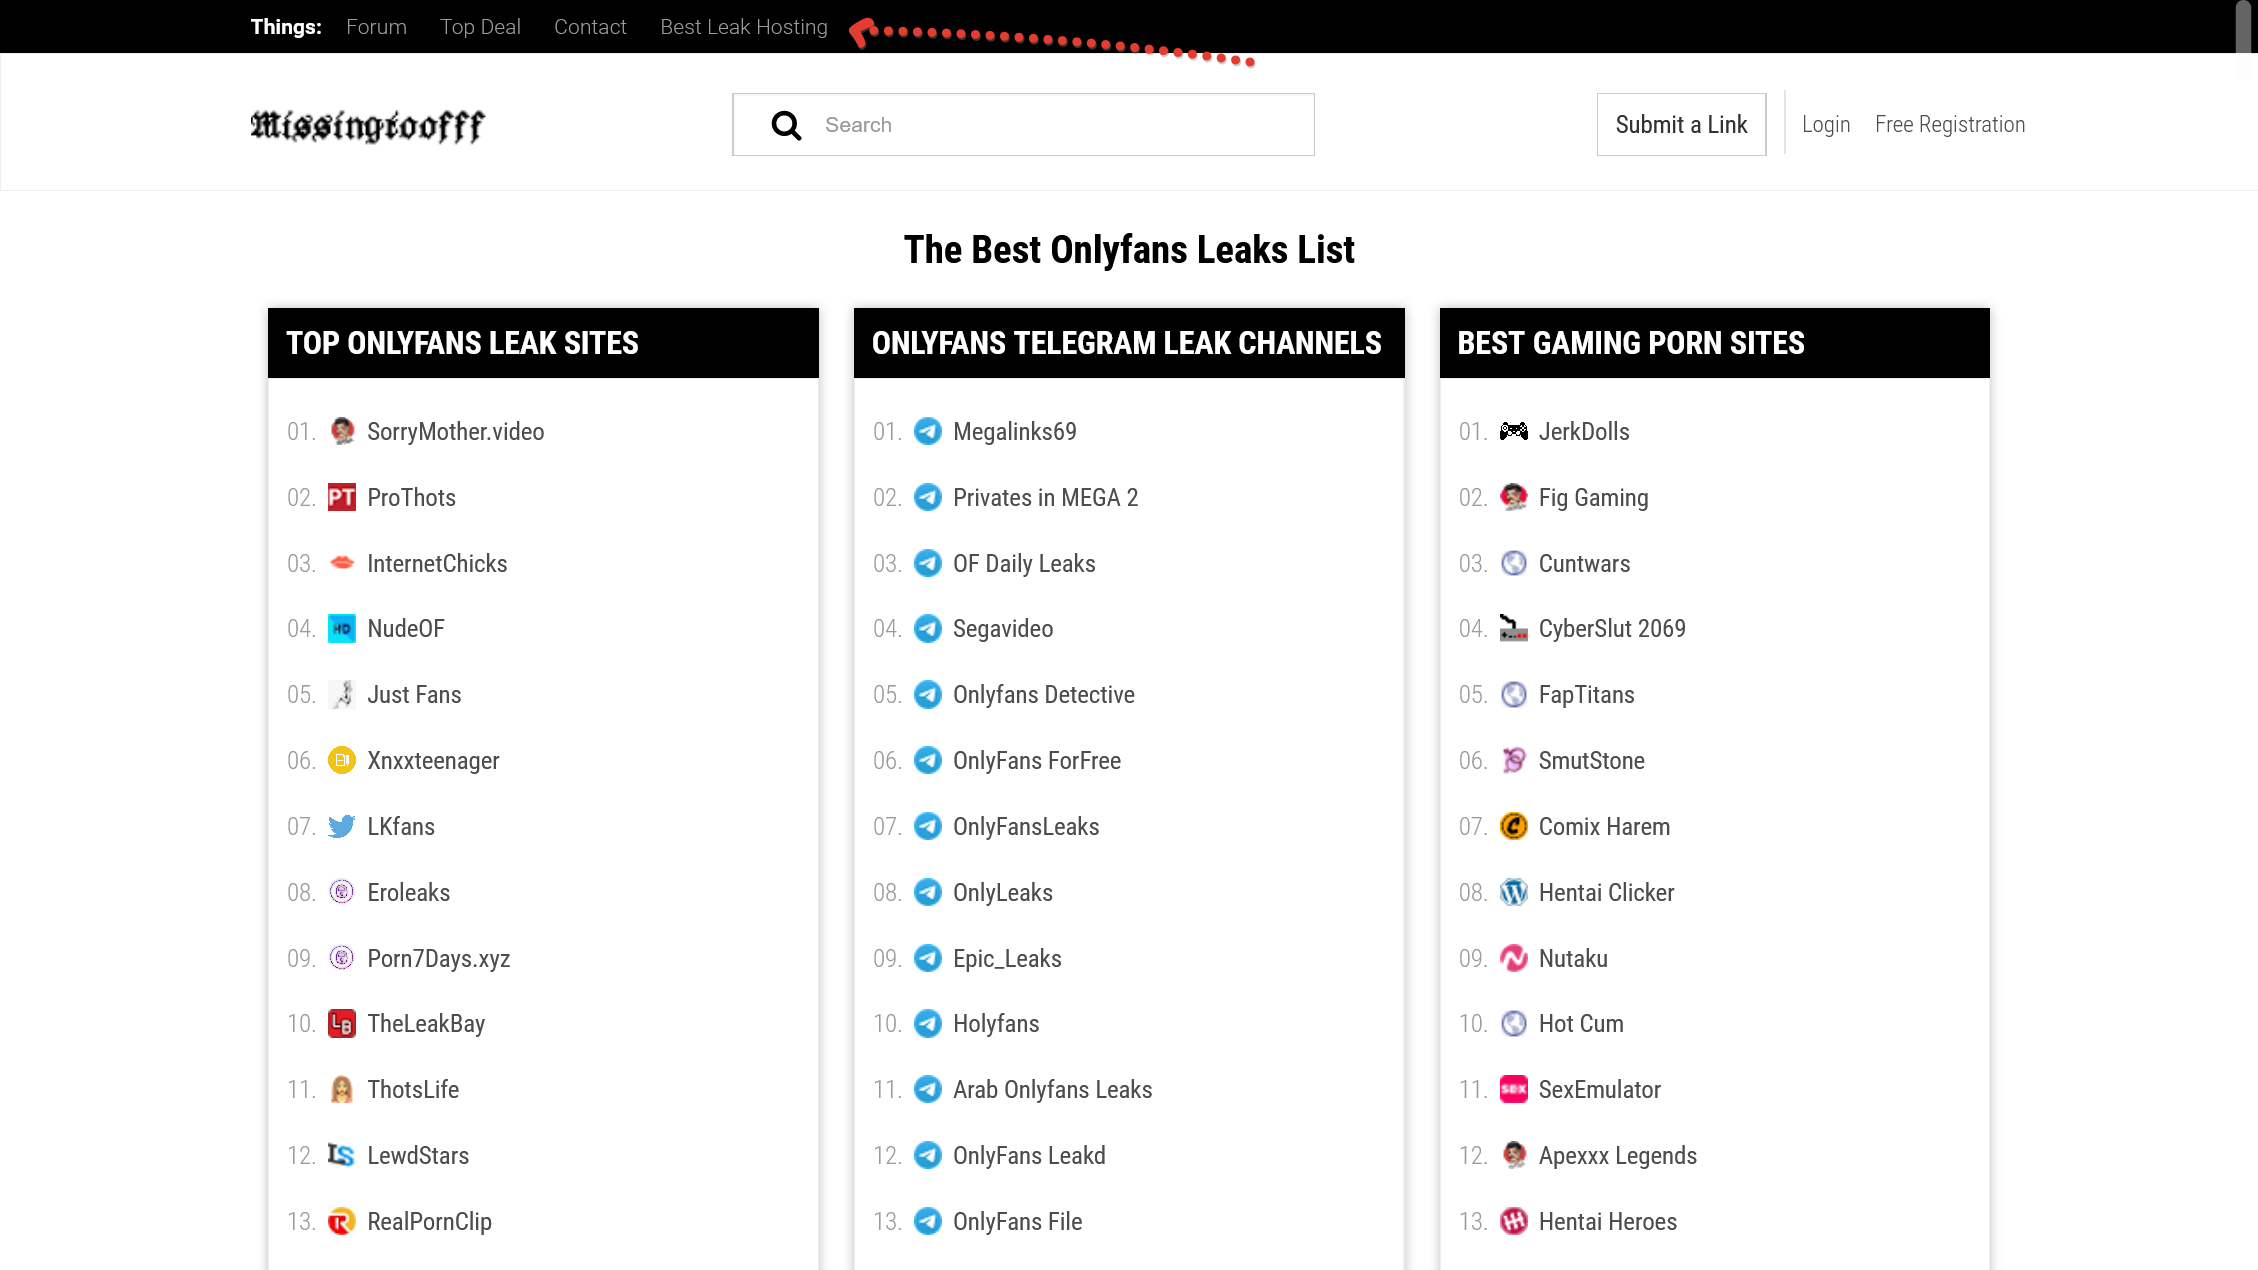Click the SorryMother.video site icon
The height and width of the screenshot is (1270, 2258).
click(x=340, y=431)
